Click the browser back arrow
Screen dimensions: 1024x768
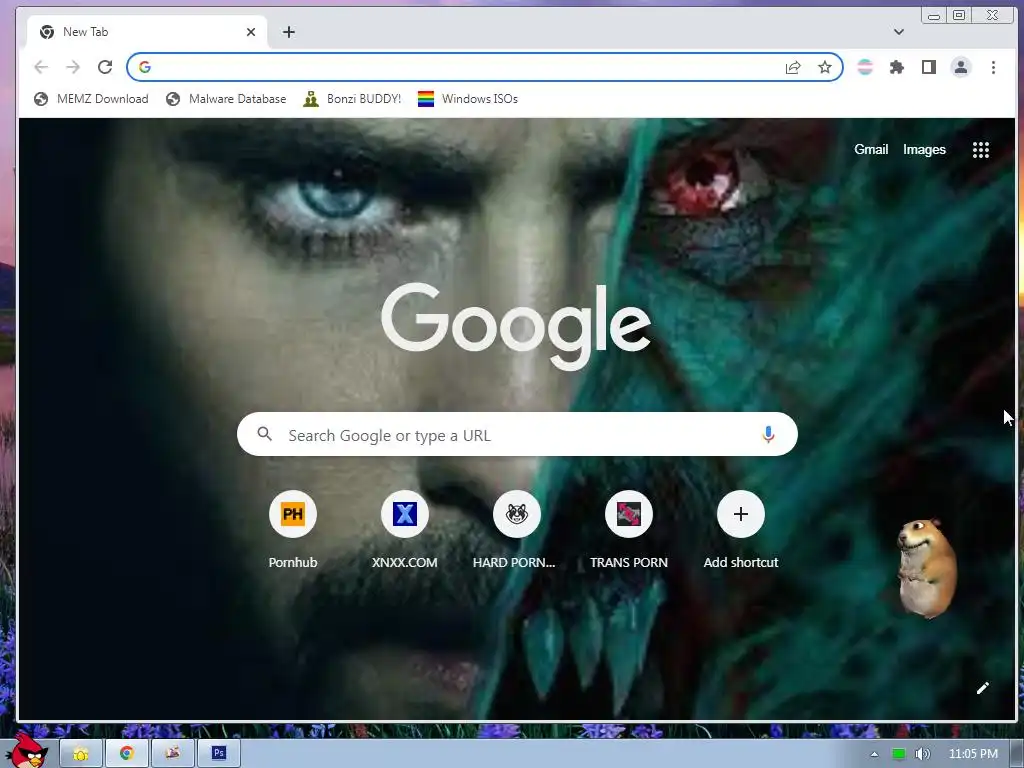tap(41, 67)
